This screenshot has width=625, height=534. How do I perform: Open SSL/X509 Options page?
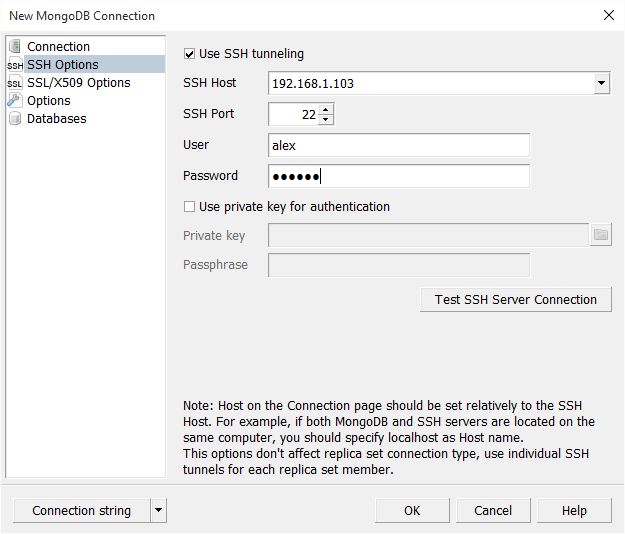[79, 82]
